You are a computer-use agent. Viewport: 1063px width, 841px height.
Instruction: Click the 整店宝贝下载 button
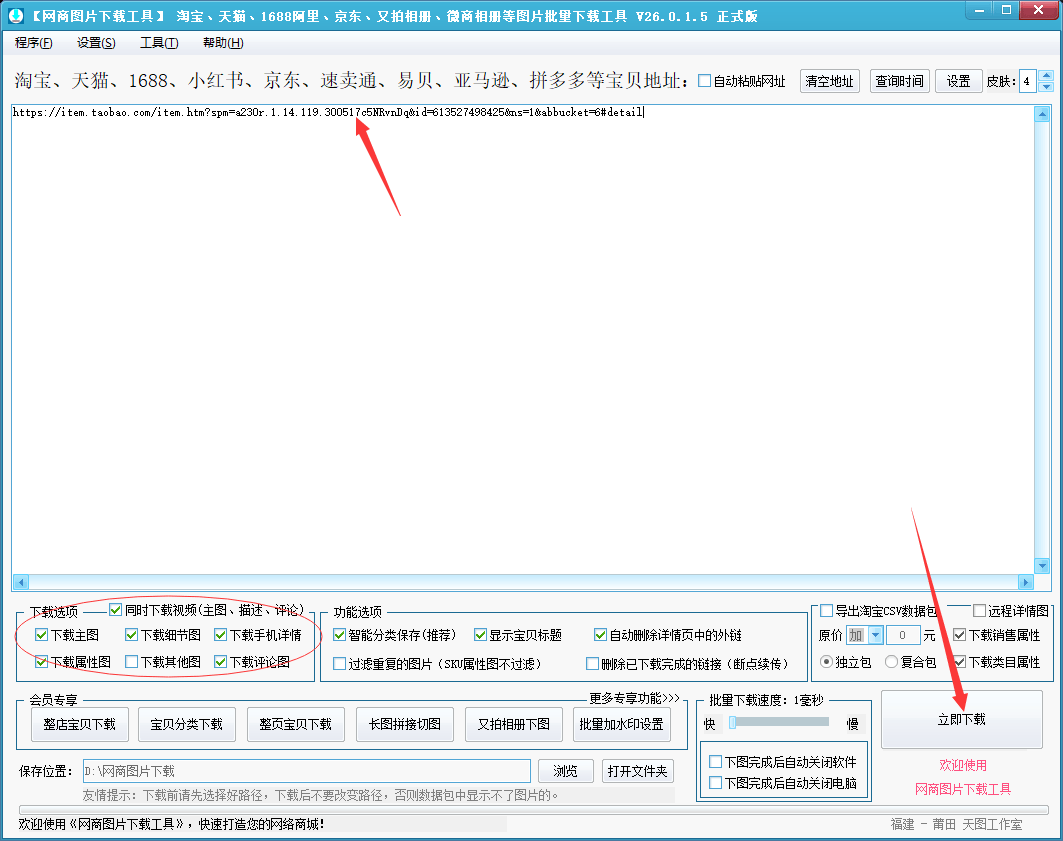(80, 724)
